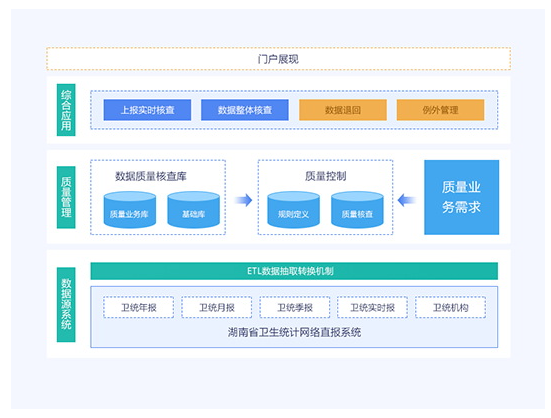
Task: Click the large 质量业务需求 blue block
Action: pos(461,197)
